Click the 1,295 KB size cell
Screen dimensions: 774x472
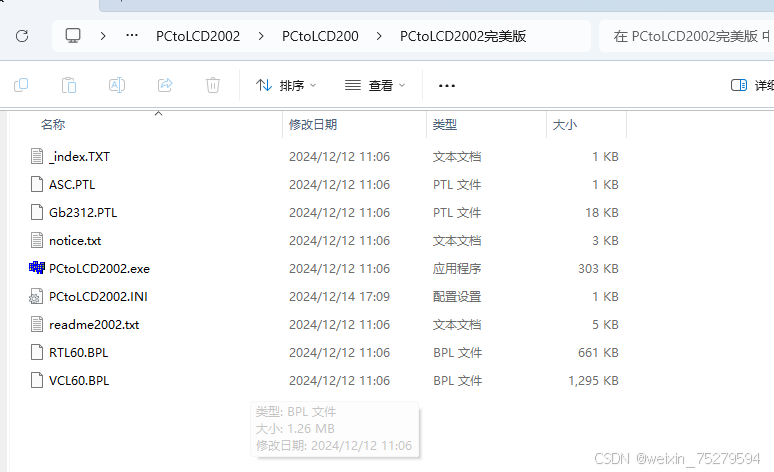point(593,381)
